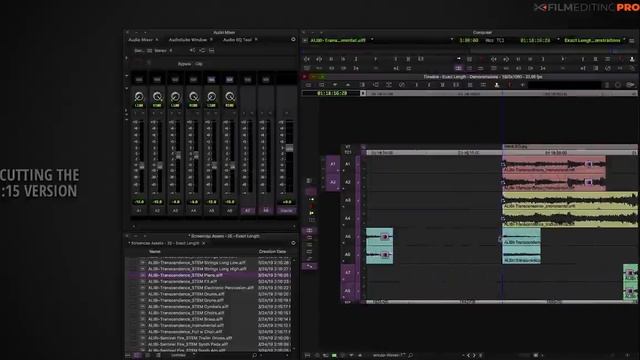Toggle highlighted record track A7 selector
This screenshot has width=640, height=360.
(348, 273)
